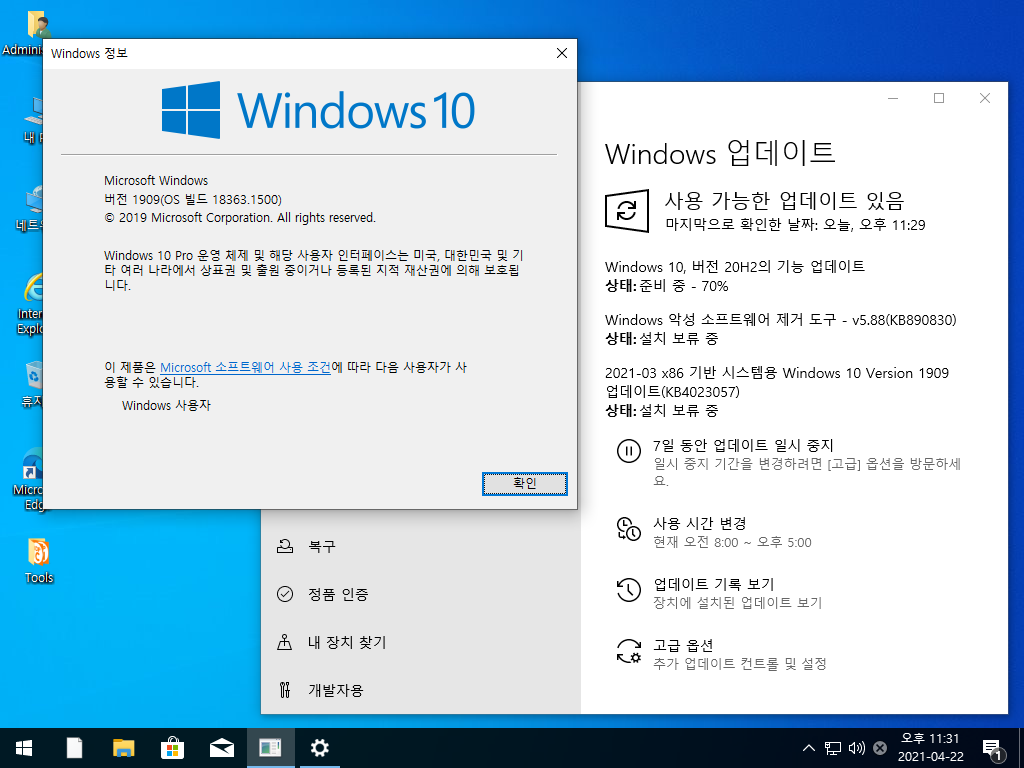1024x768 pixels.
Task: Open the Windows Start menu
Action: 24,748
